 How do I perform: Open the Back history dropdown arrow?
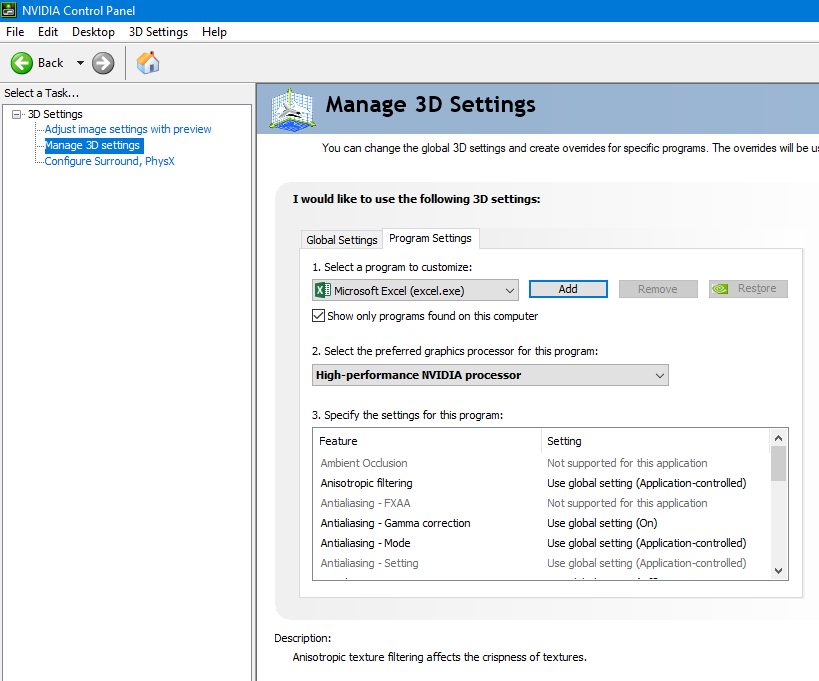point(80,63)
